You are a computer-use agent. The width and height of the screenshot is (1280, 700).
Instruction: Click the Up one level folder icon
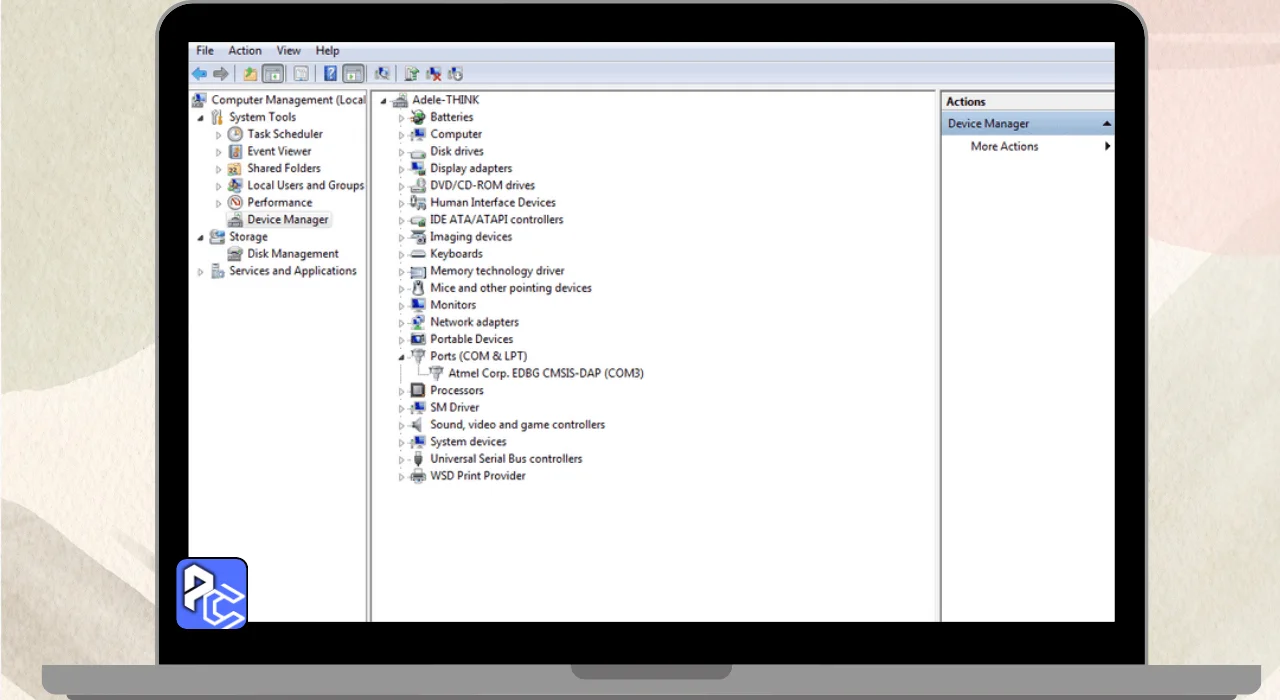tap(250, 74)
